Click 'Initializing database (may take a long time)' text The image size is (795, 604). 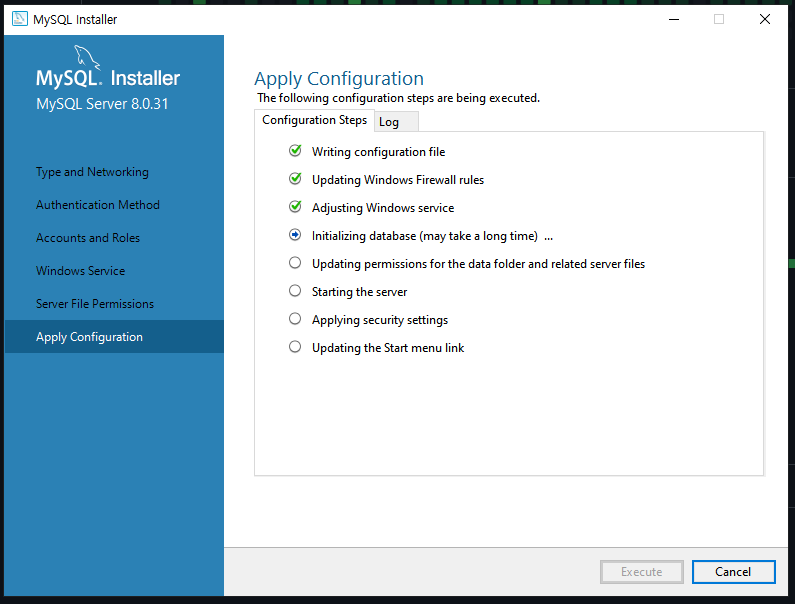coord(425,236)
